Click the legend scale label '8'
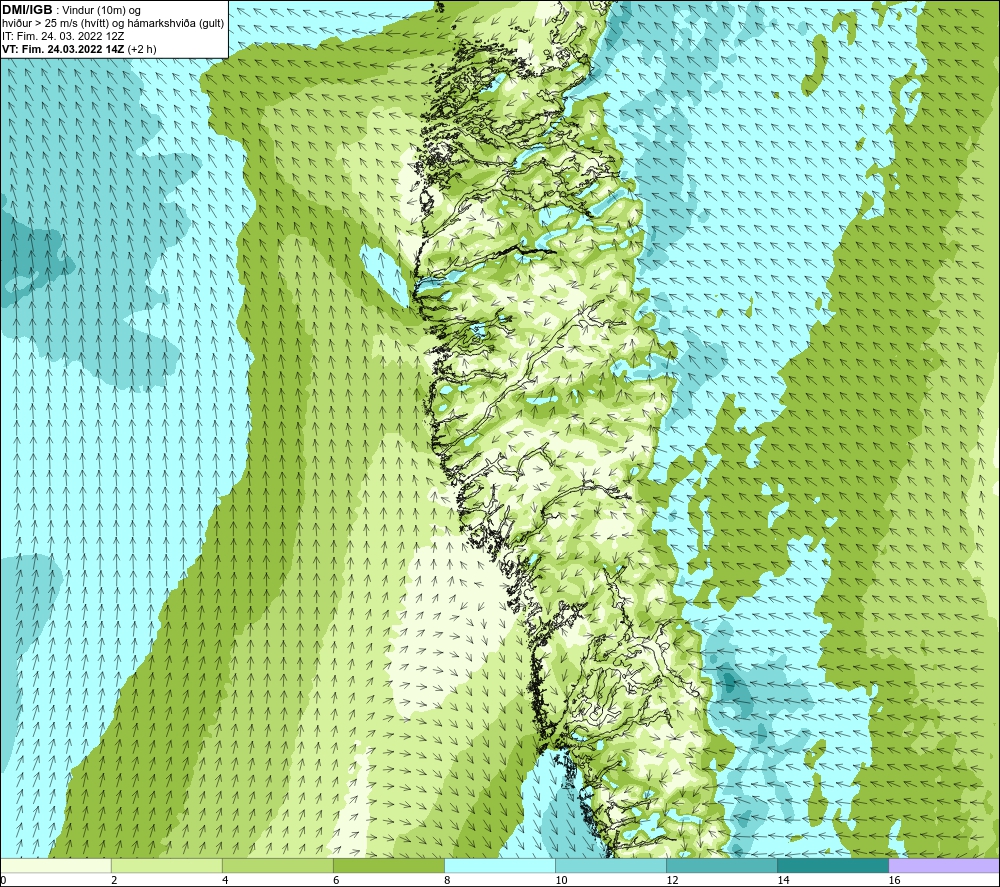The width and height of the screenshot is (1000, 887). [447, 881]
